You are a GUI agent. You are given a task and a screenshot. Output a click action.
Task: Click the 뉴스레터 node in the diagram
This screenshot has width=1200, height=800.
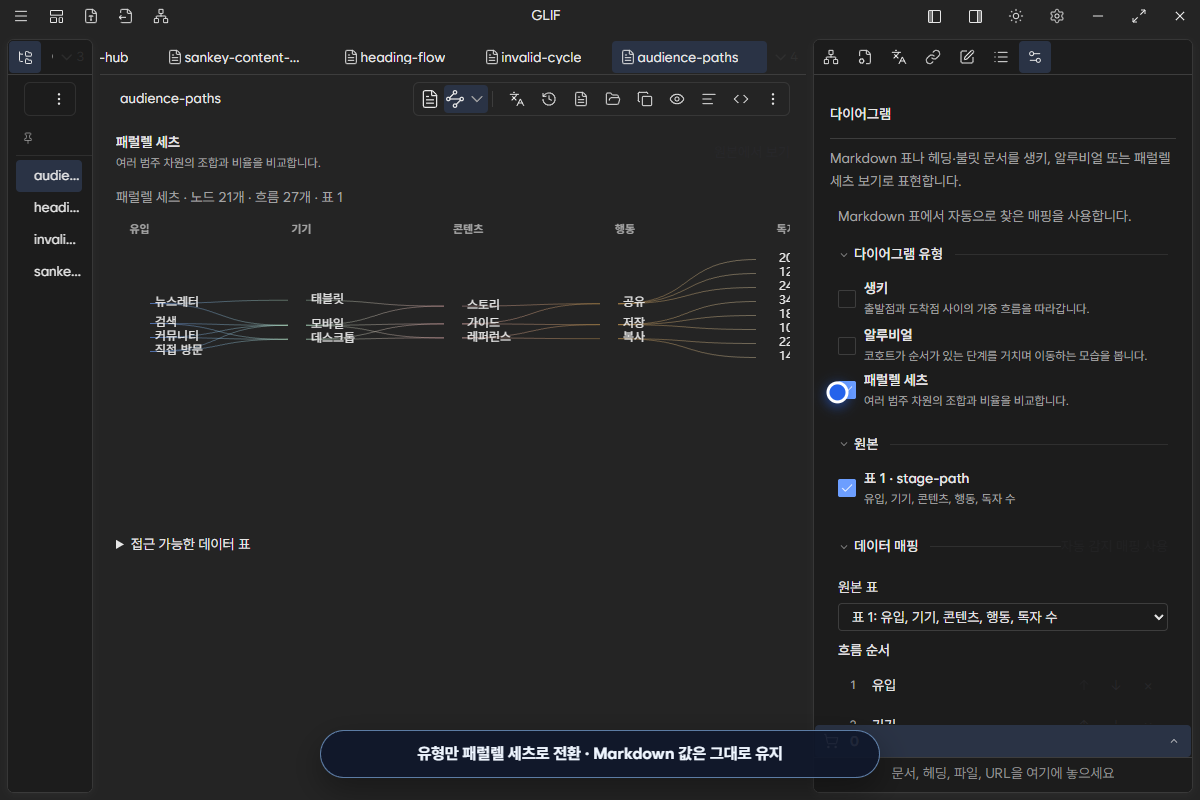(x=177, y=301)
